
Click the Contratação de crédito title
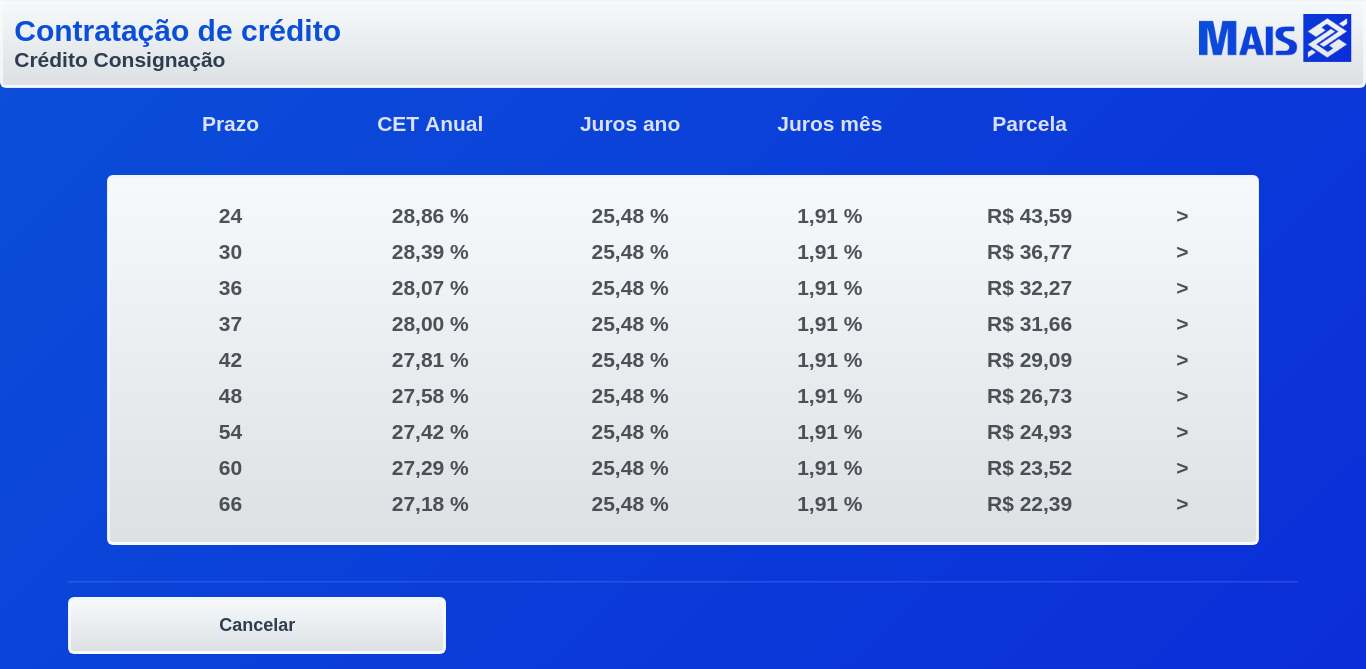tap(177, 31)
